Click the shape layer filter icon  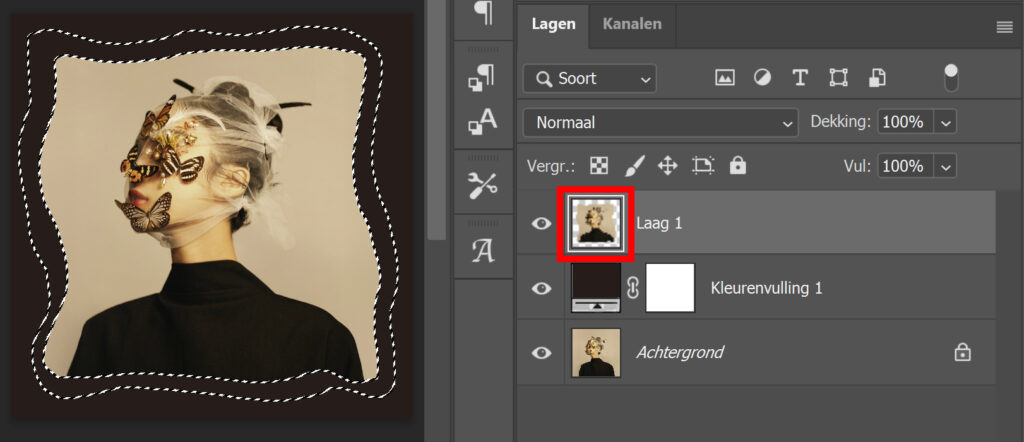pos(838,78)
